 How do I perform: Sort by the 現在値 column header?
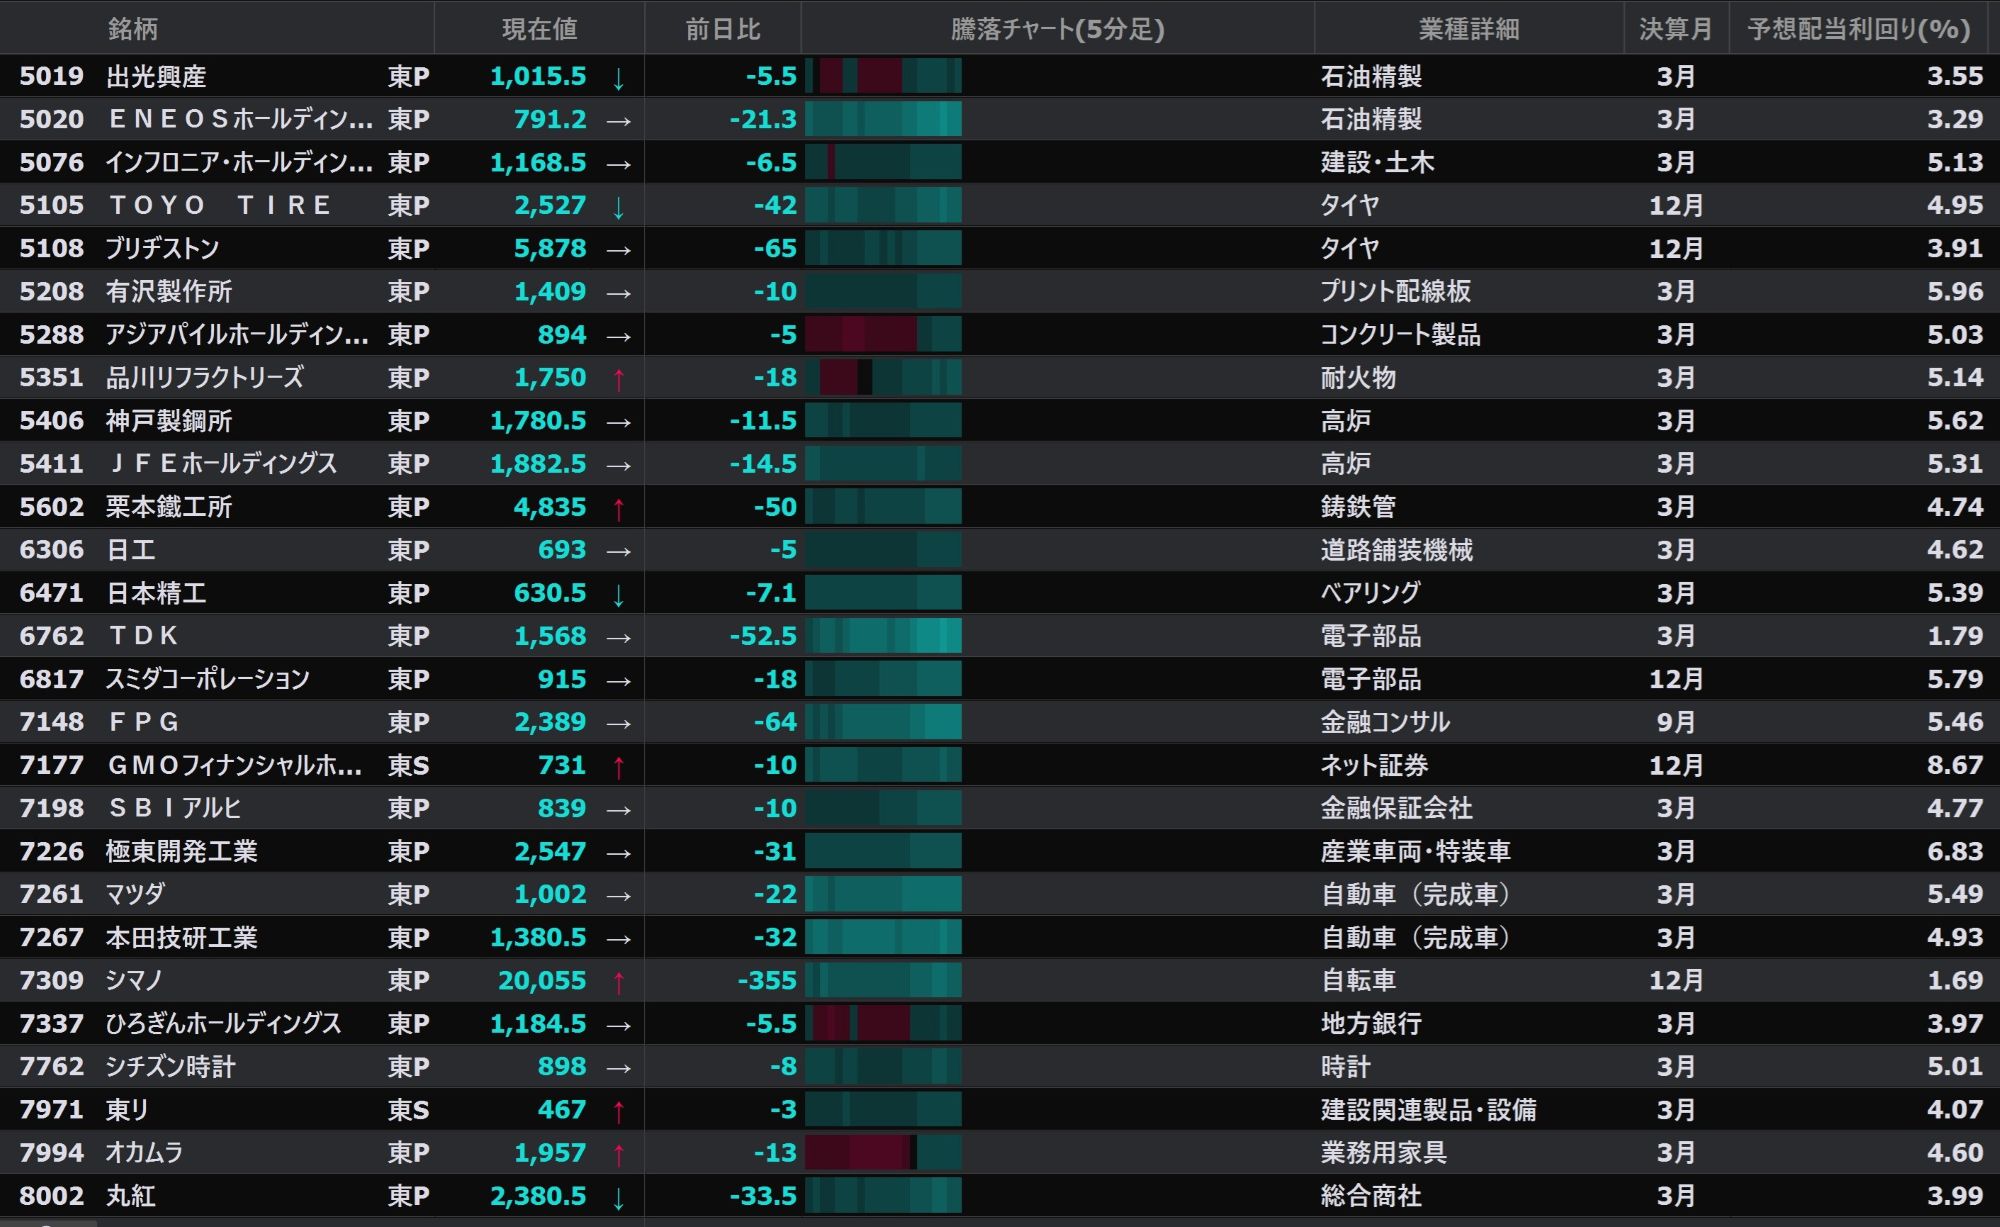(539, 28)
